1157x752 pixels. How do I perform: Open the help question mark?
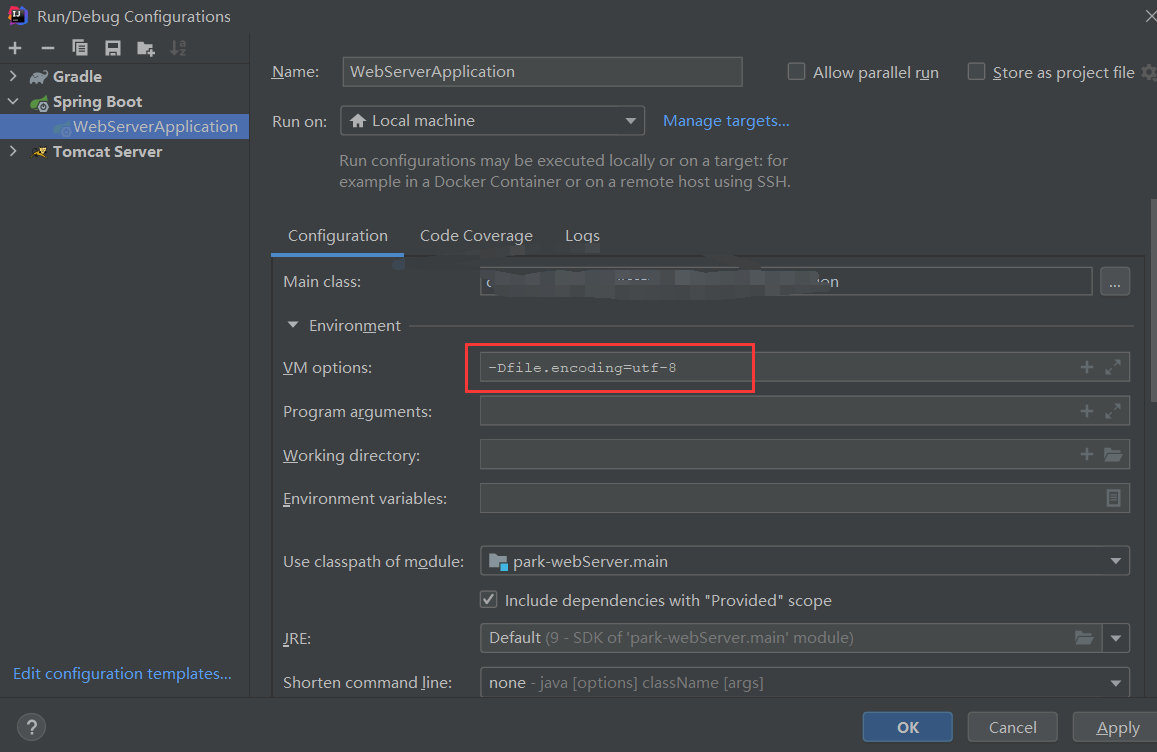(32, 727)
